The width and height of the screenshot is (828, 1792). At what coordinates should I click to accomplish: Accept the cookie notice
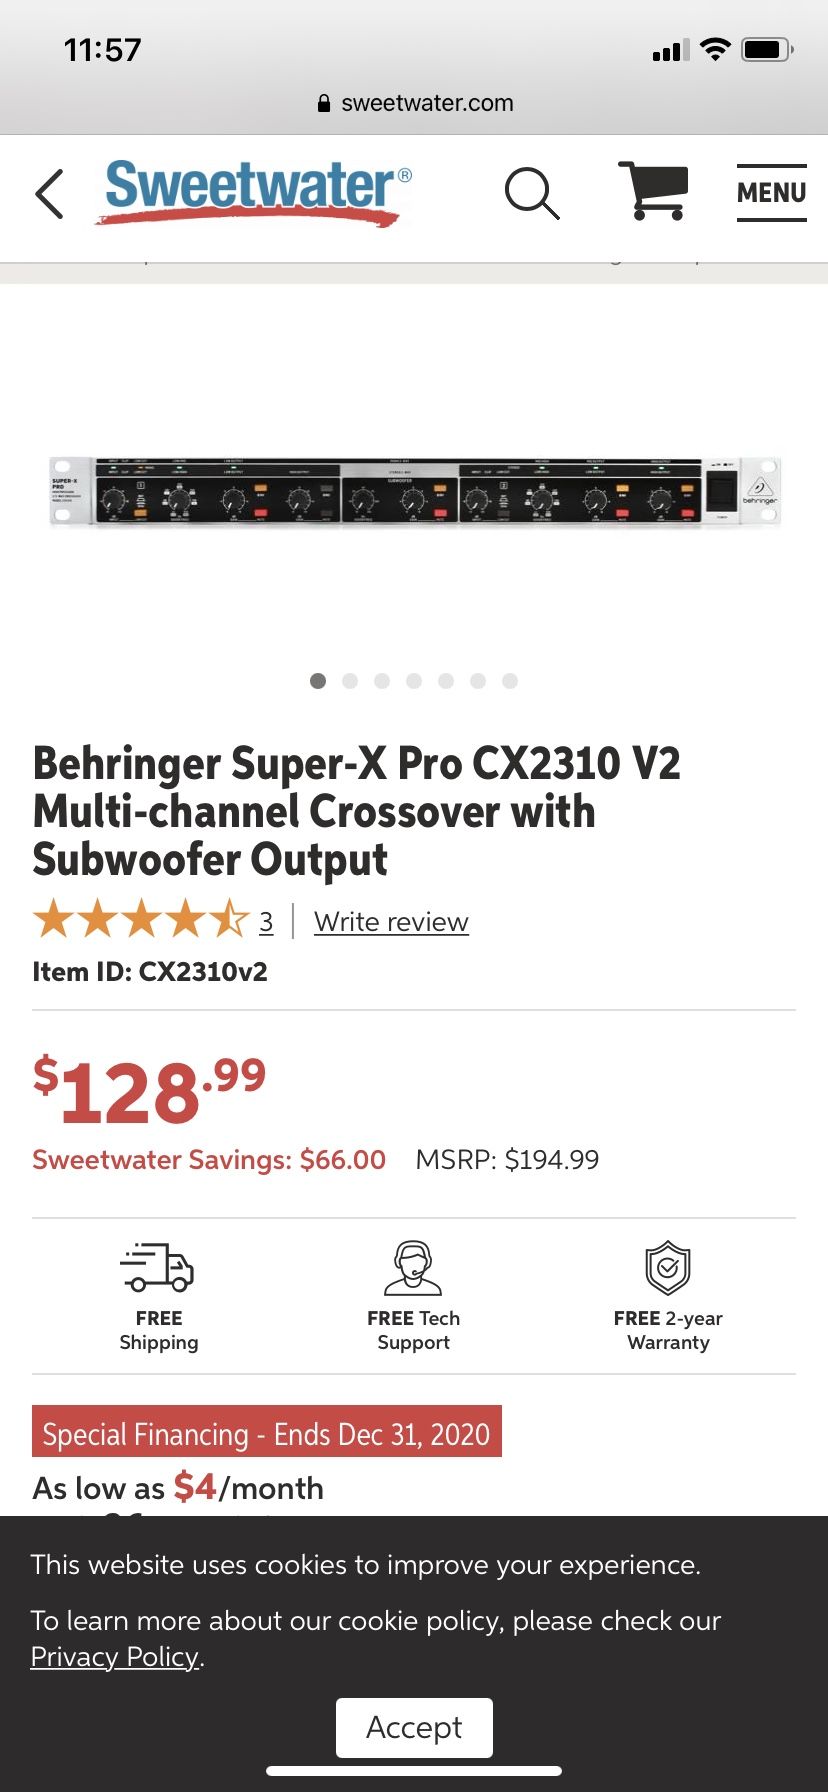click(x=414, y=1727)
